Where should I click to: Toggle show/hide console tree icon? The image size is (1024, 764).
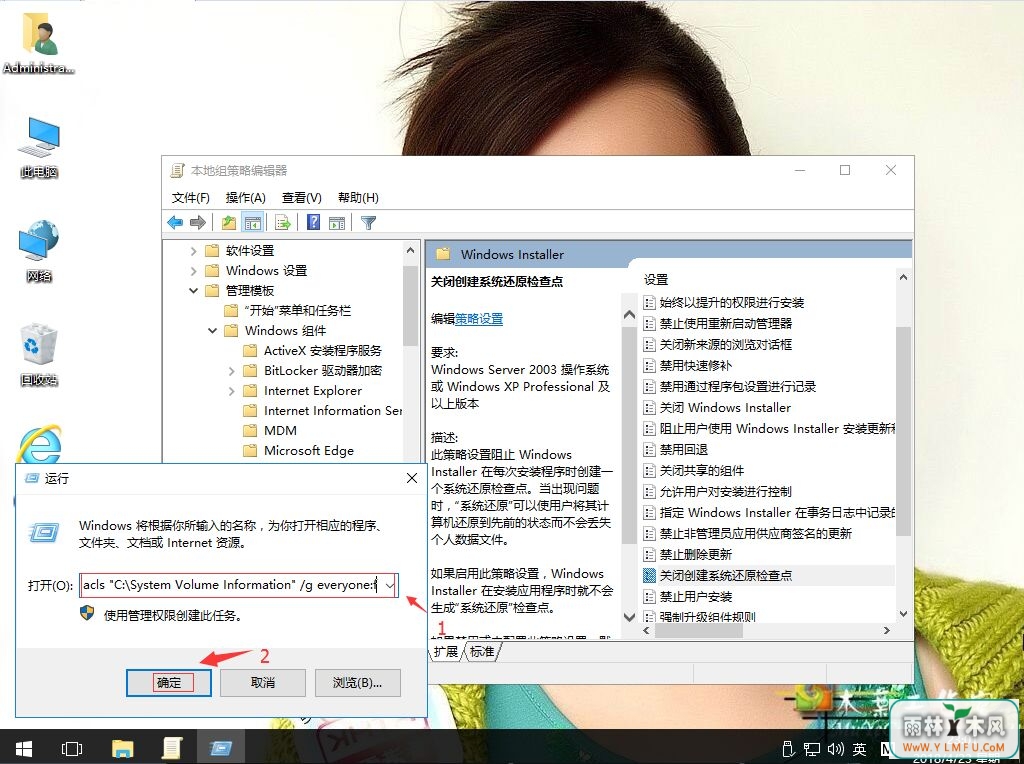coord(252,223)
